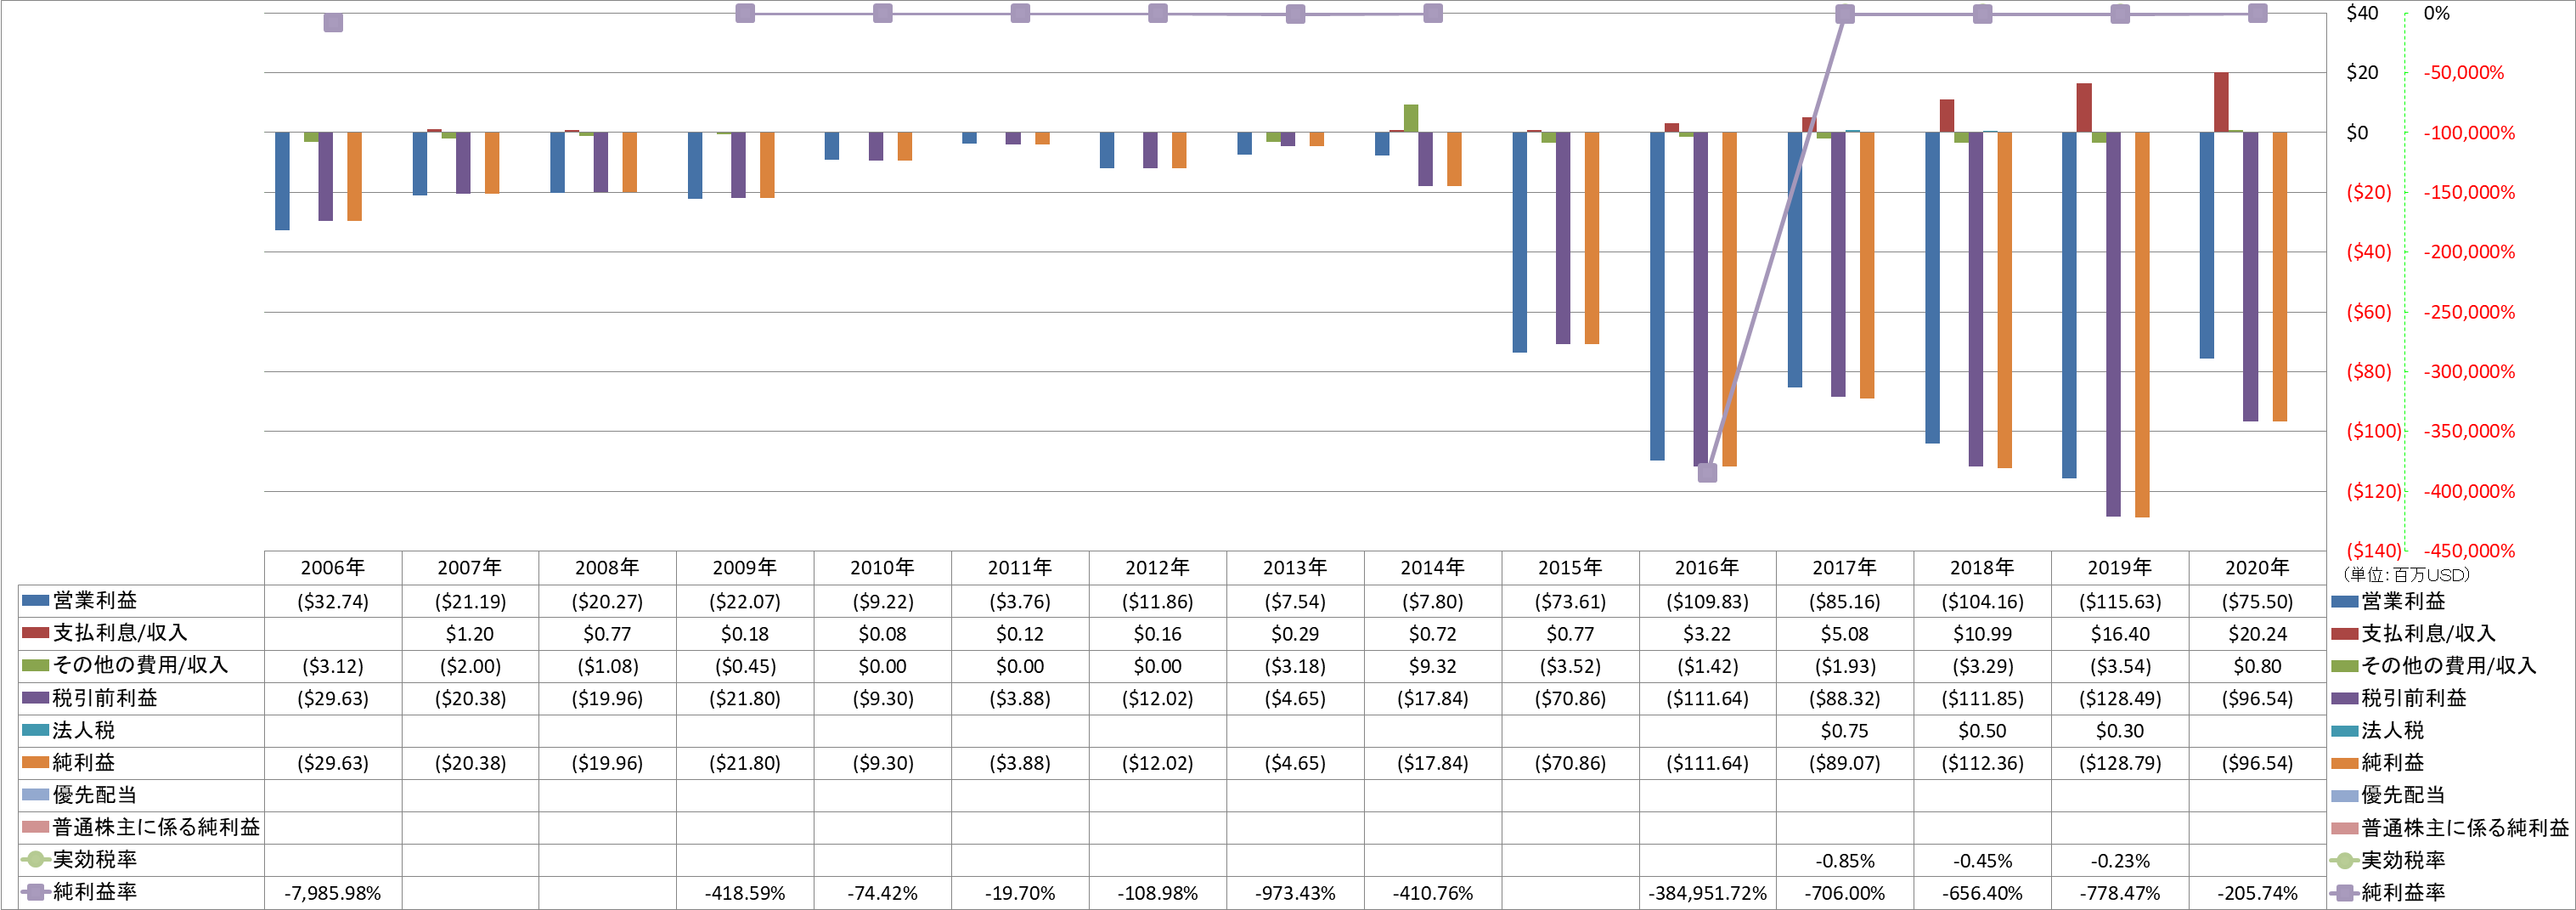
Task: Select the 2016年 column header
Action: pos(1707,568)
